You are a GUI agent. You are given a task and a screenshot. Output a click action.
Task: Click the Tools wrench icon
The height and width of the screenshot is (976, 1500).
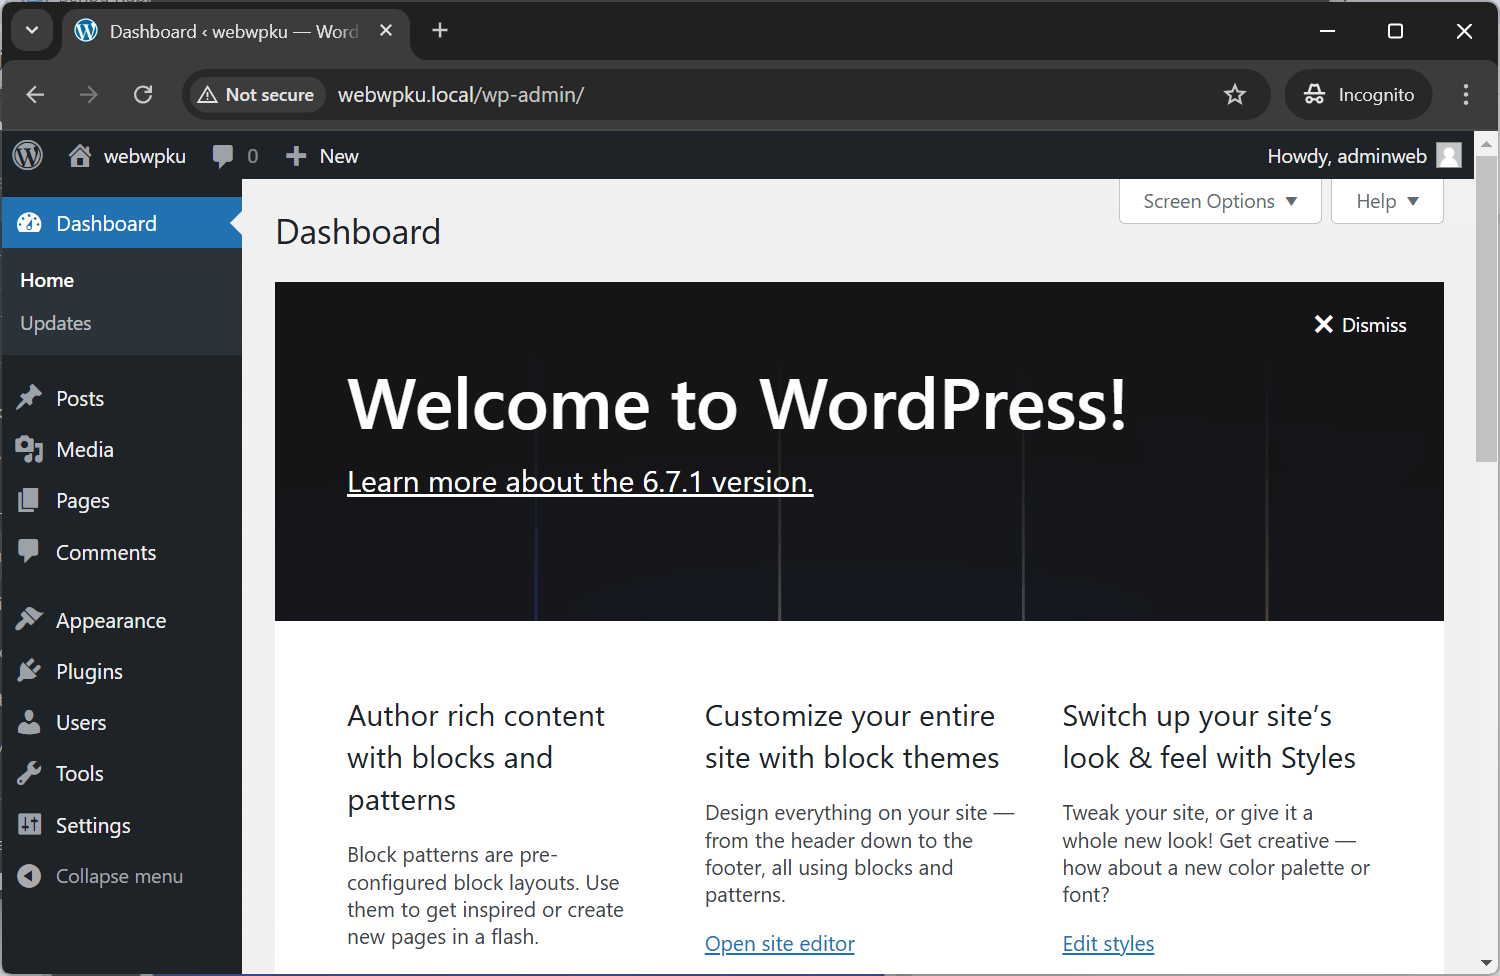coord(30,773)
